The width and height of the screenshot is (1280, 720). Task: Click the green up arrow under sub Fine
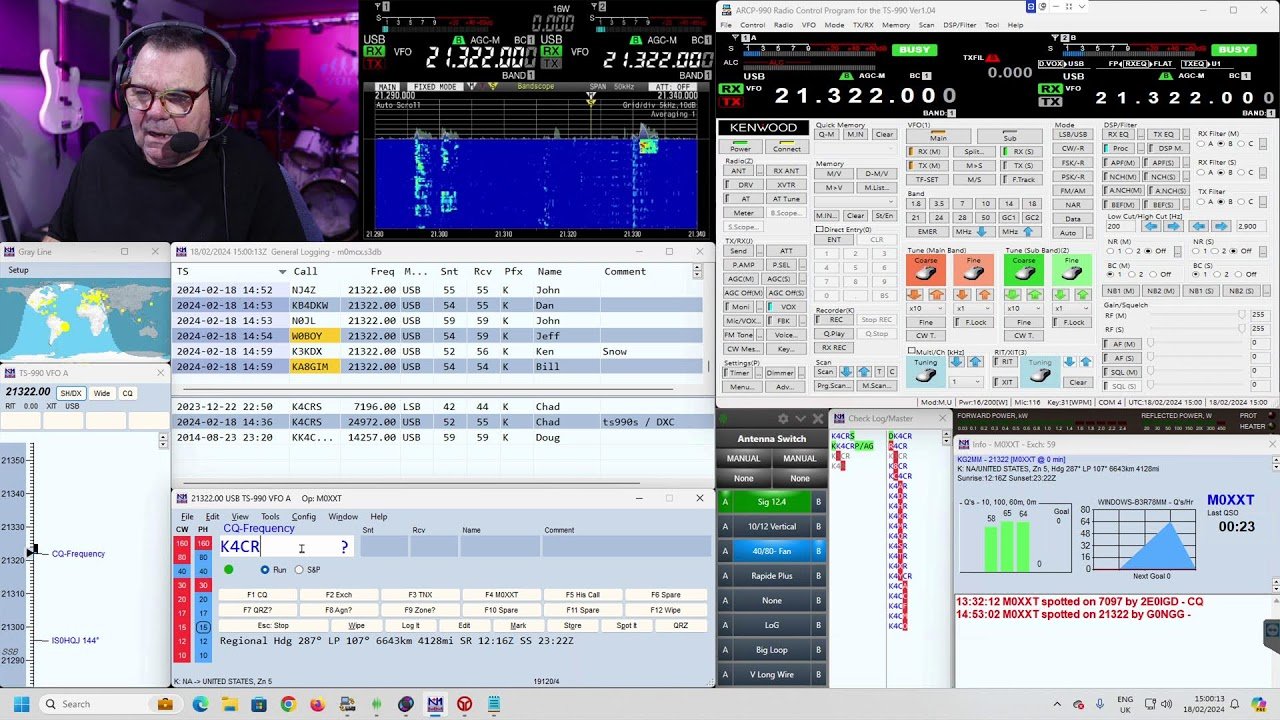(1082, 294)
